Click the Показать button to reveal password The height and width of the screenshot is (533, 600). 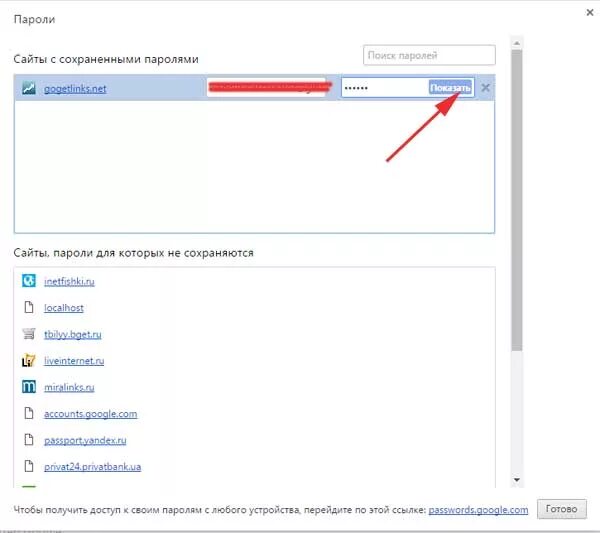click(450, 88)
